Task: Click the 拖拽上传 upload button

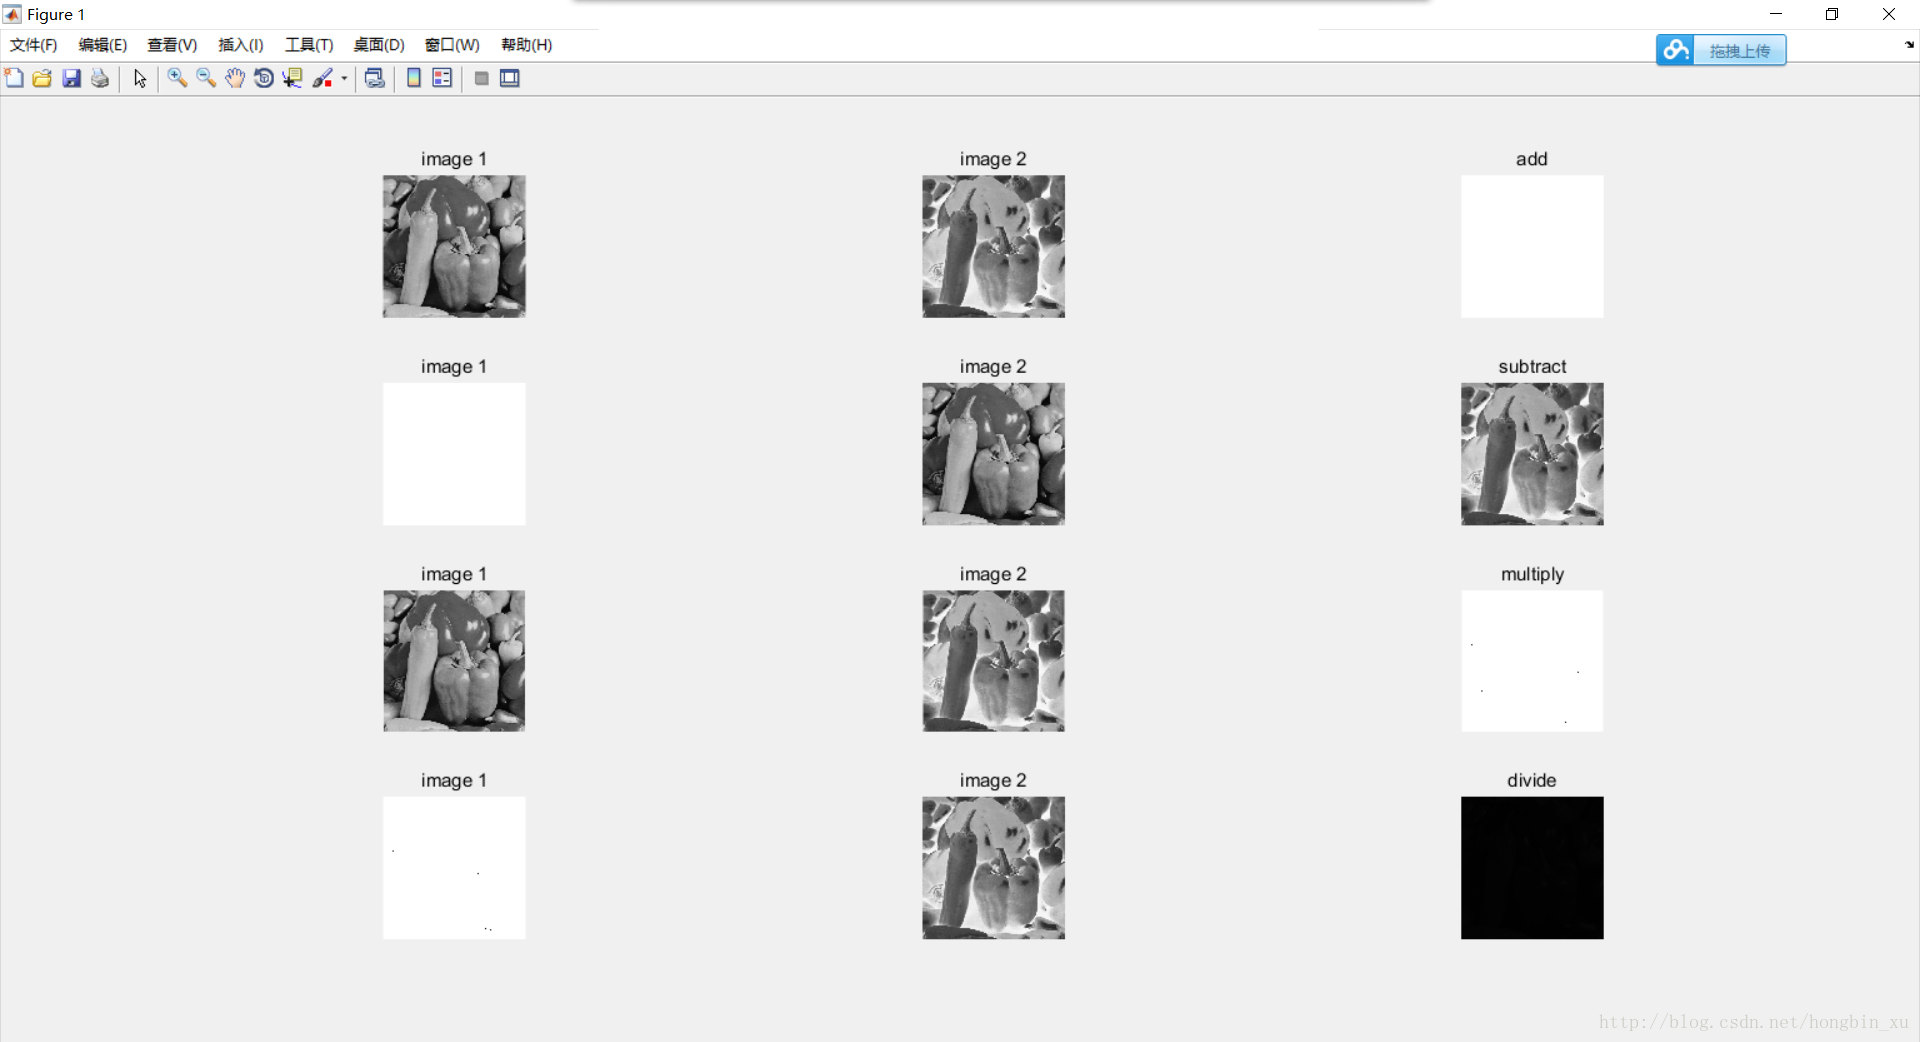Action: click(x=1721, y=50)
